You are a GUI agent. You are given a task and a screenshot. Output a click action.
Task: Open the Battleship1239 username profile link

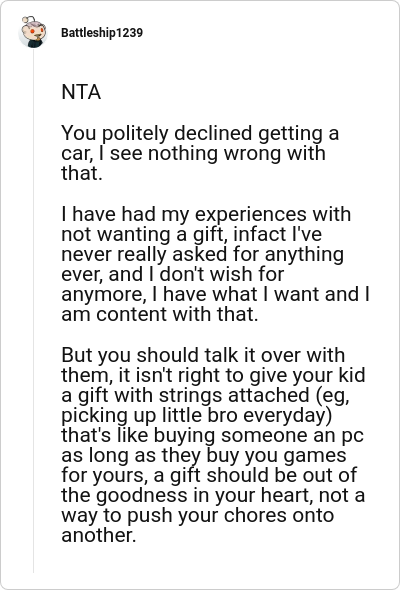(x=102, y=33)
